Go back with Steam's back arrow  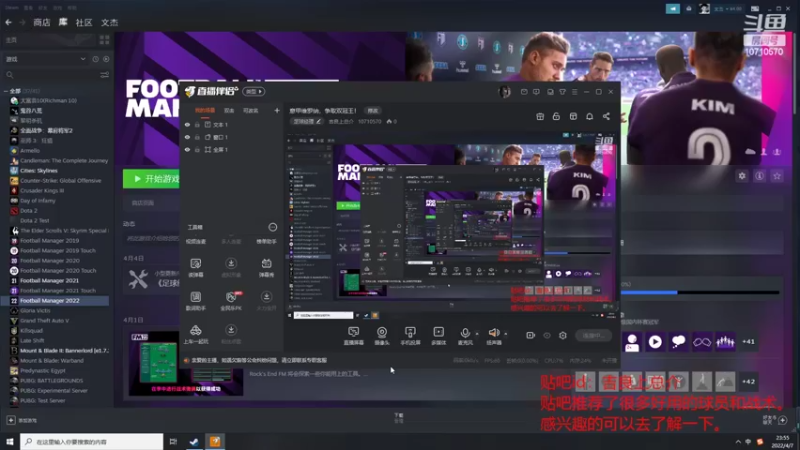click(x=8, y=22)
